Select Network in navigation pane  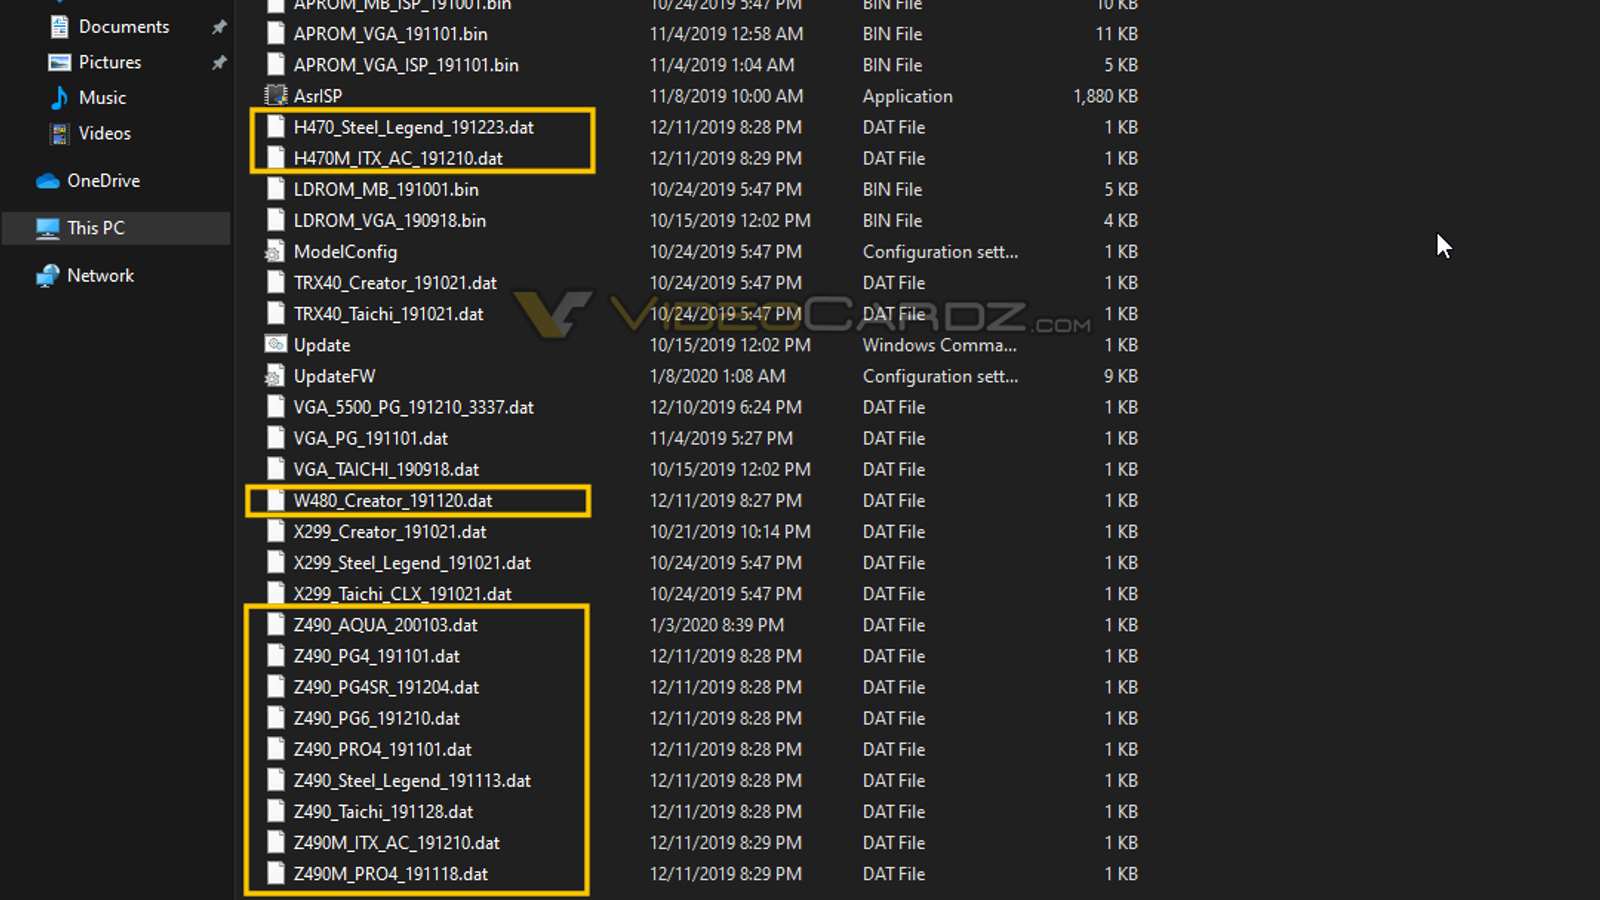coord(100,275)
